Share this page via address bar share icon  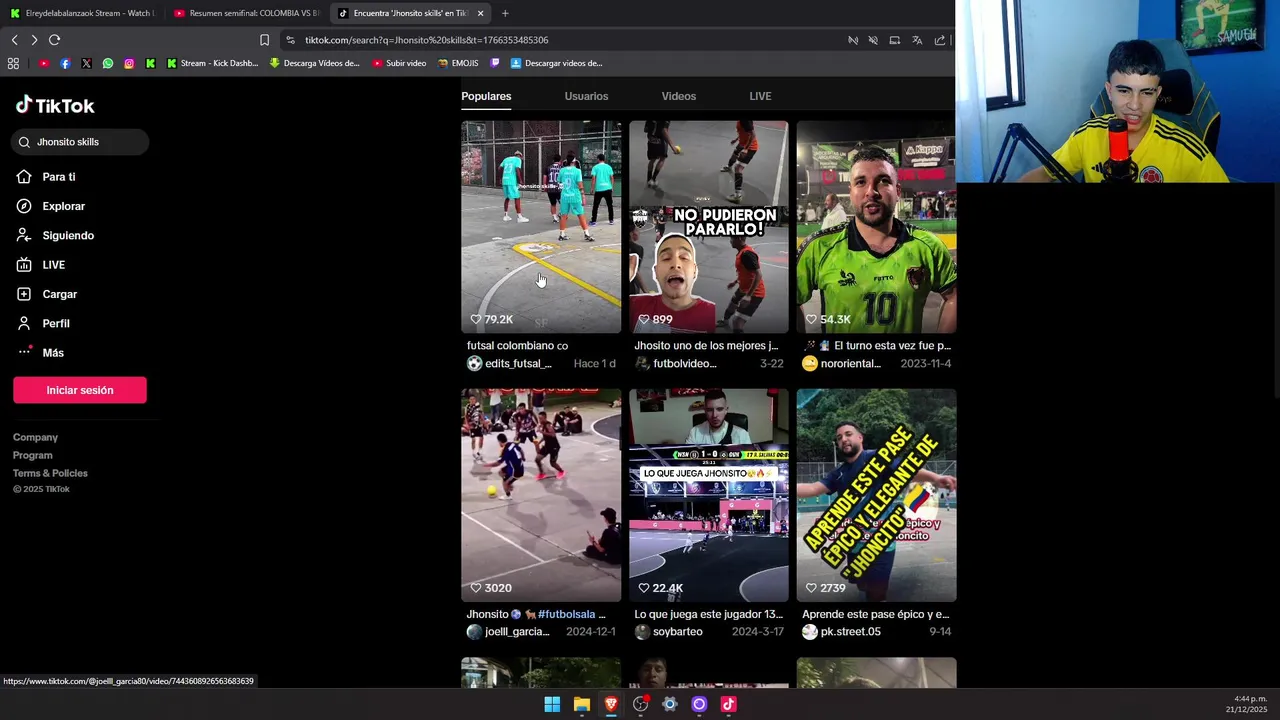tap(940, 40)
